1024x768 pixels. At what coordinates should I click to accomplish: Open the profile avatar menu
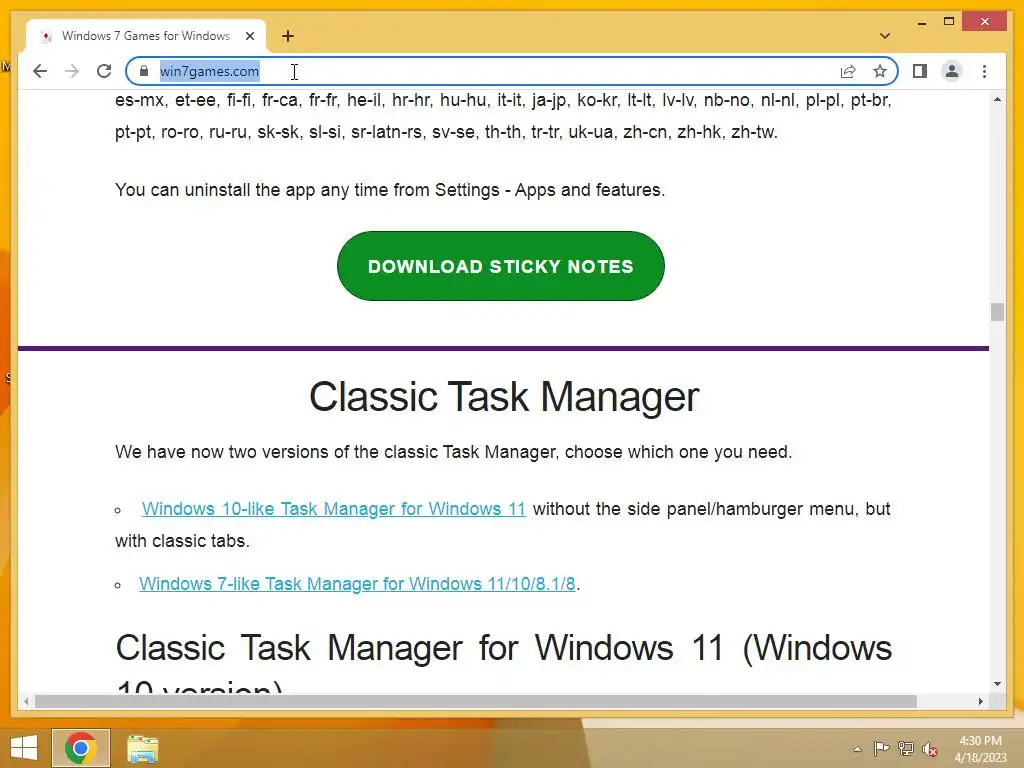point(952,71)
